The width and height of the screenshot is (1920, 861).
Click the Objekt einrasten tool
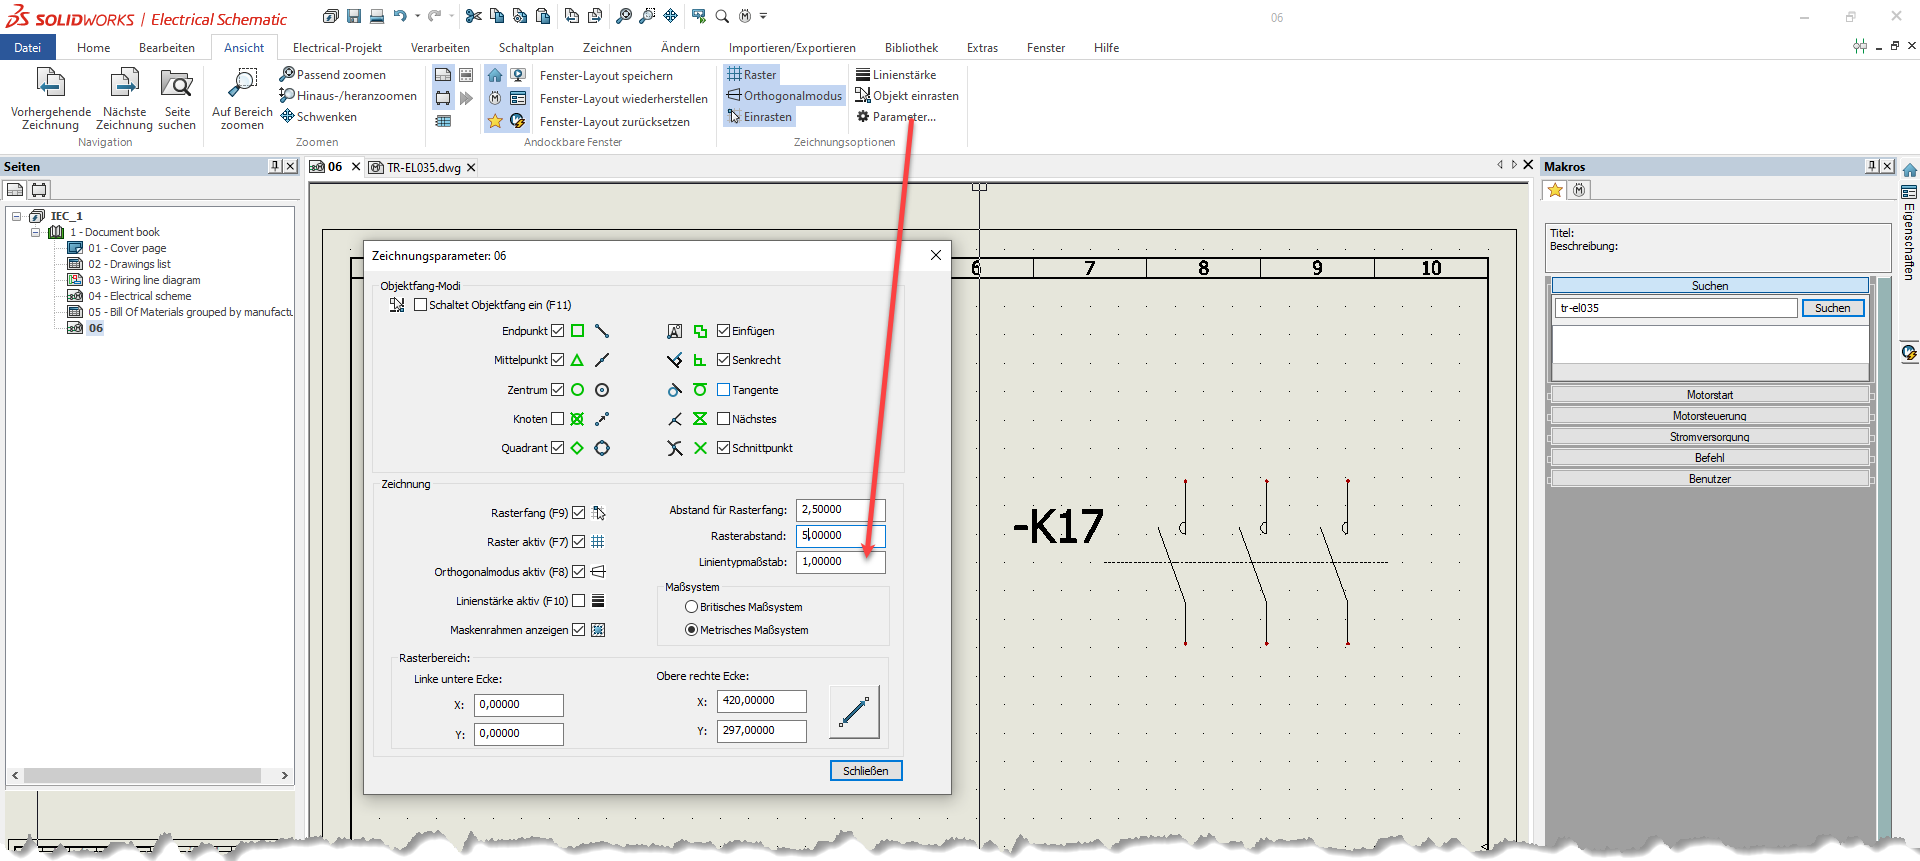coord(907,96)
